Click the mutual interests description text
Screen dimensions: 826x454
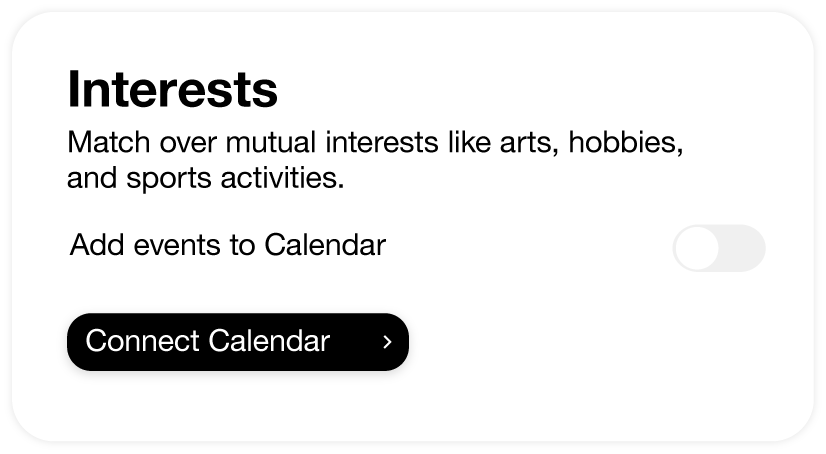pos(375,160)
